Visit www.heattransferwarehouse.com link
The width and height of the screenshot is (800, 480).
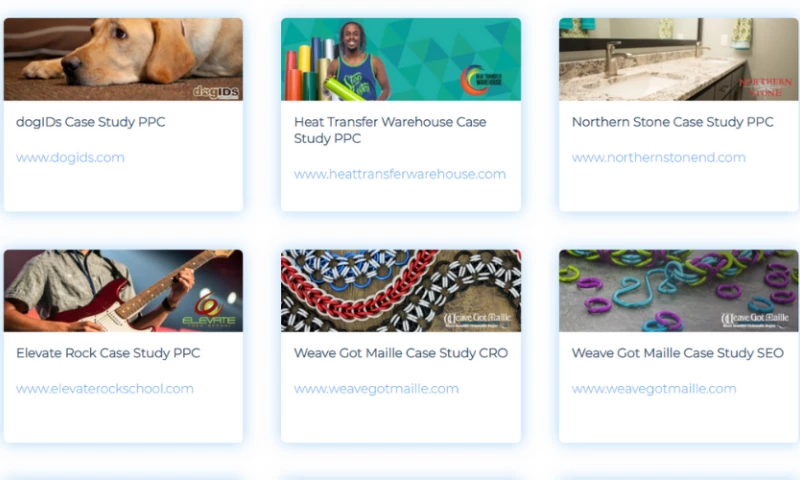coord(399,174)
